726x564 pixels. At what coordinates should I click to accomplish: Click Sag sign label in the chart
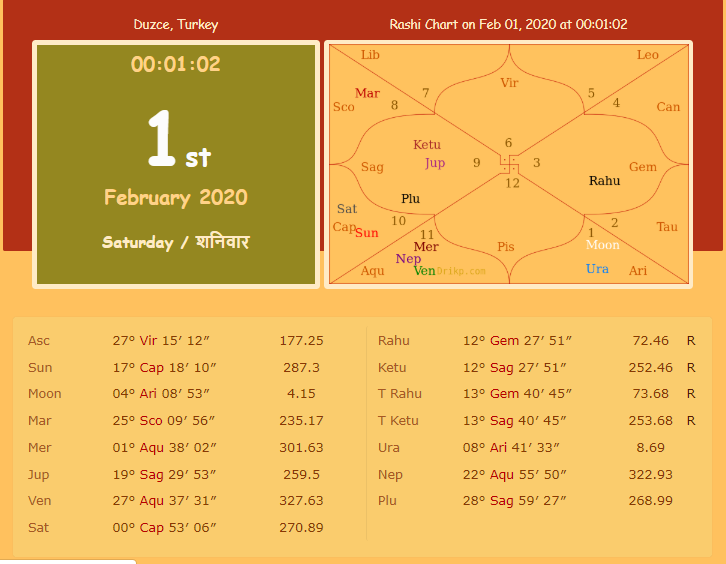[x=372, y=167]
